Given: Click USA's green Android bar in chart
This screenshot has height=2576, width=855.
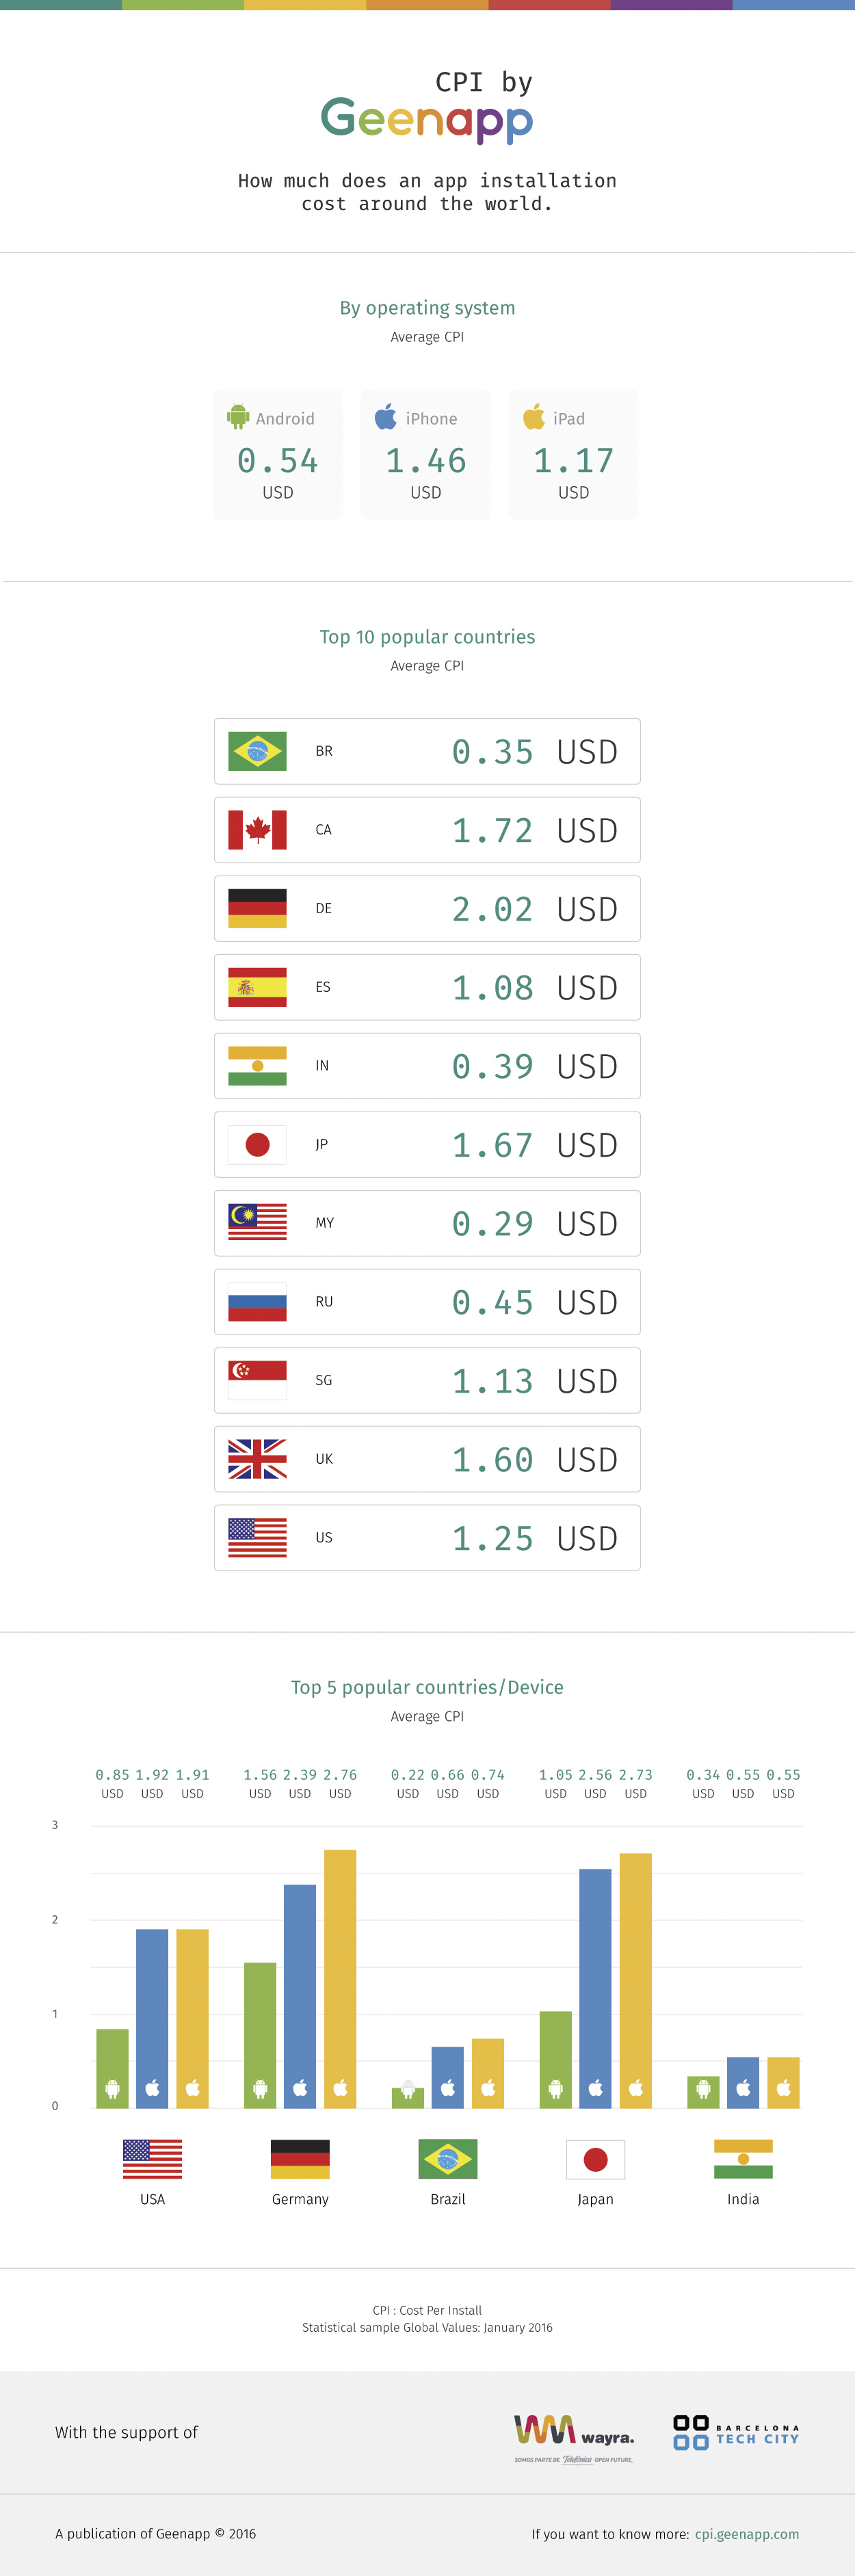Looking at the screenshot, I should 112,2068.
